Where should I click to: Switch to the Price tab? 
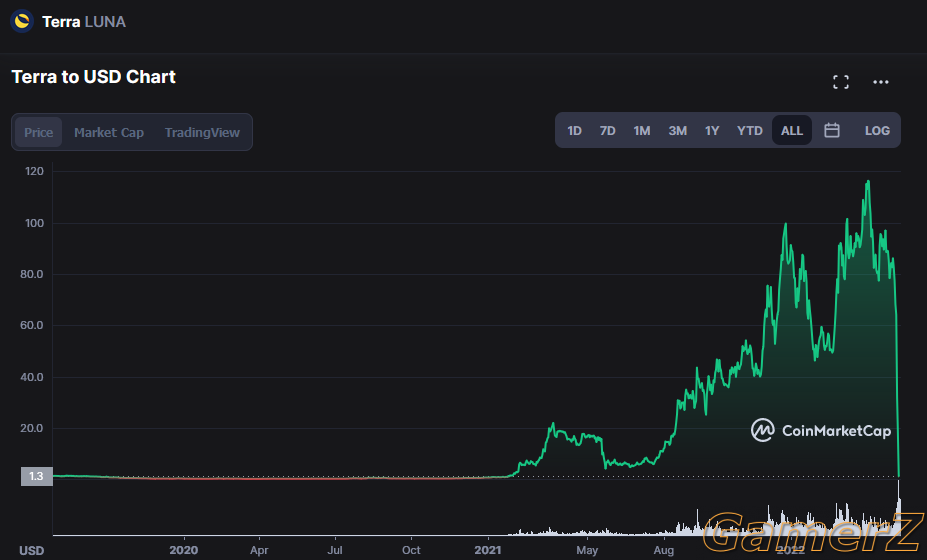(38, 132)
